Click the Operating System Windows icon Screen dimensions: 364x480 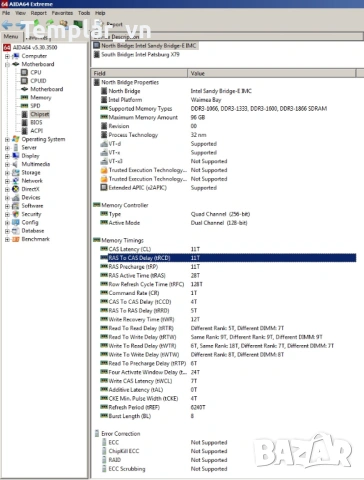[16, 139]
